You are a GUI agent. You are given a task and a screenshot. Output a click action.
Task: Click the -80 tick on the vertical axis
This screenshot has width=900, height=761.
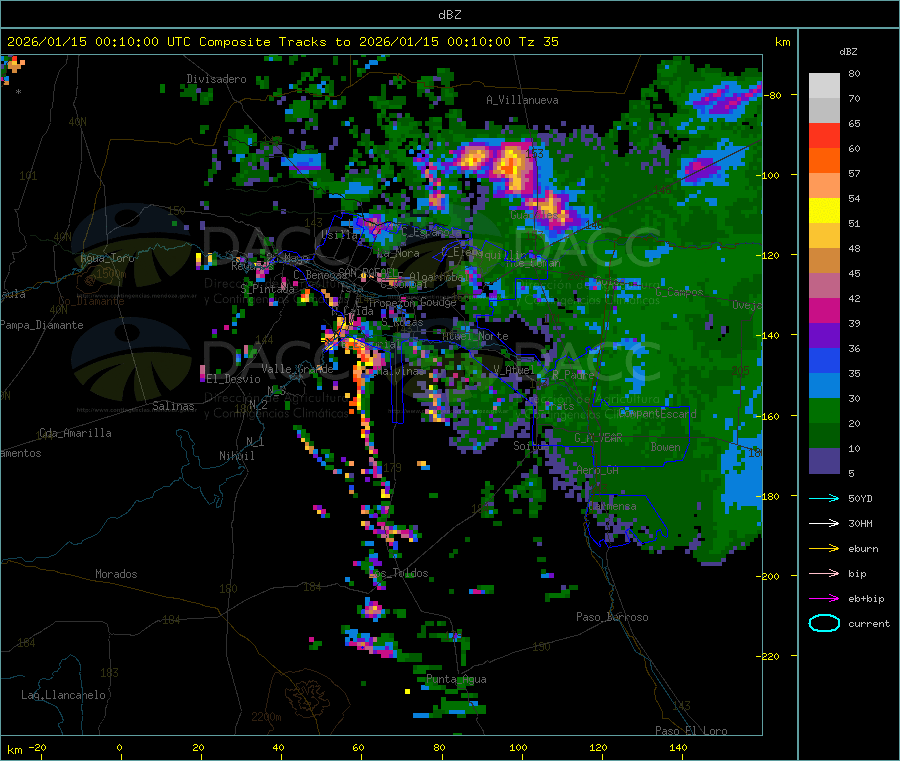pyautogui.click(x=773, y=95)
